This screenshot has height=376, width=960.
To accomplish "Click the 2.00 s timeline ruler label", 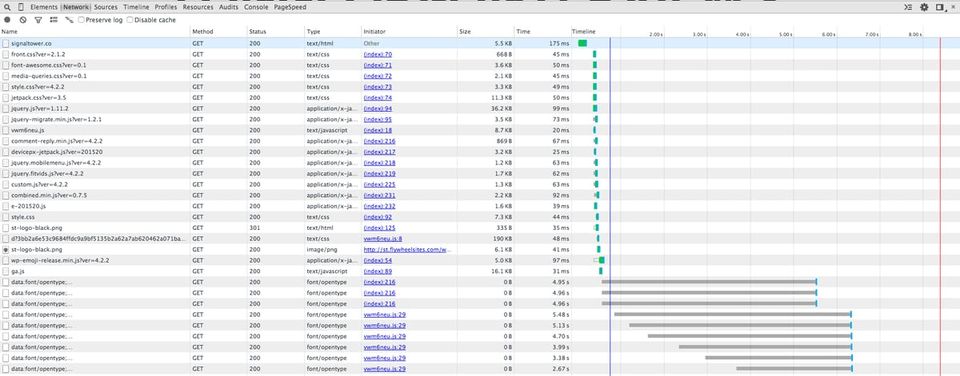I will pyautogui.click(x=656, y=34).
